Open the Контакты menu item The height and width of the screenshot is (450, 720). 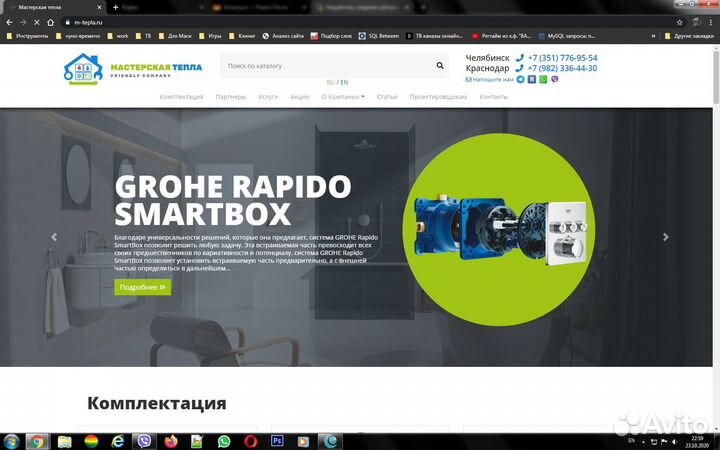[494, 97]
